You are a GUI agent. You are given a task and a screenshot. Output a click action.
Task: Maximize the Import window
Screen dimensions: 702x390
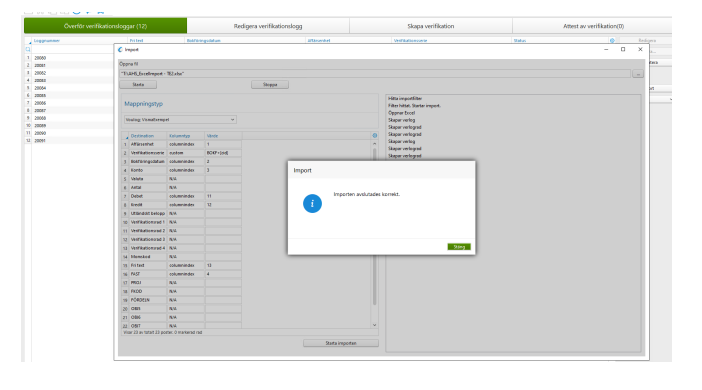tap(623, 49)
